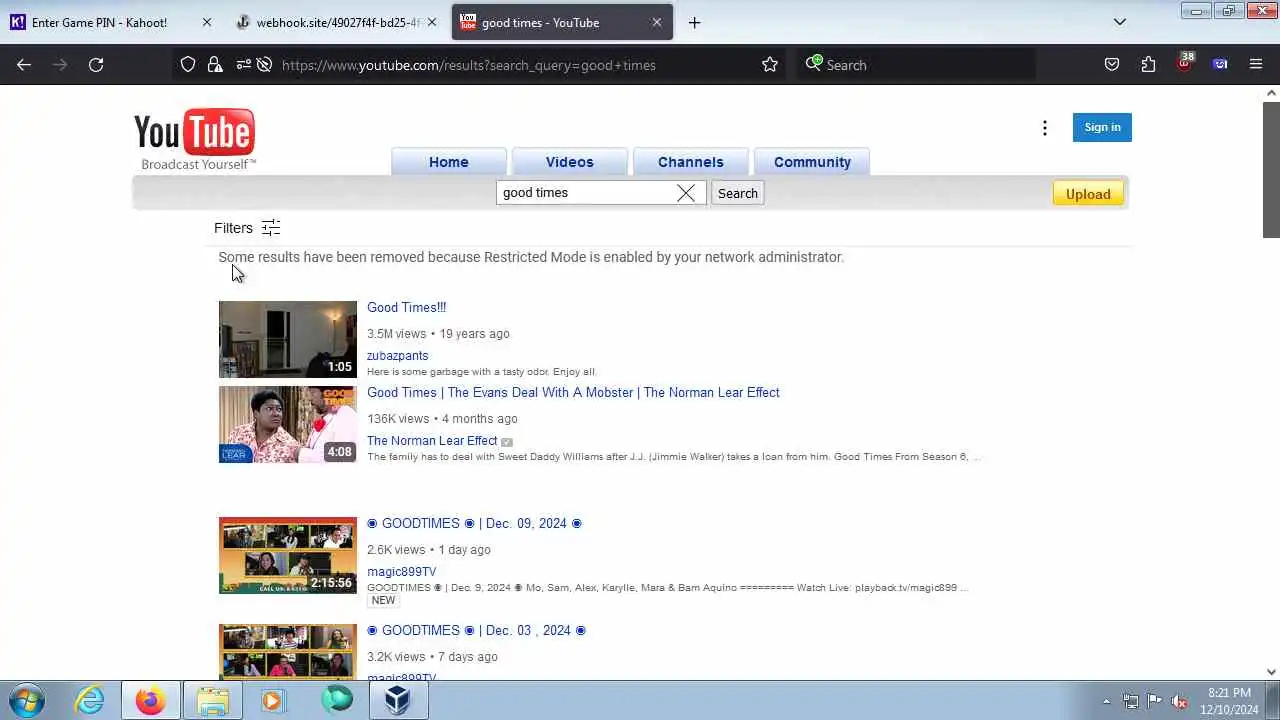
Task: Click the tracking protection shield icon
Action: [188, 65]
